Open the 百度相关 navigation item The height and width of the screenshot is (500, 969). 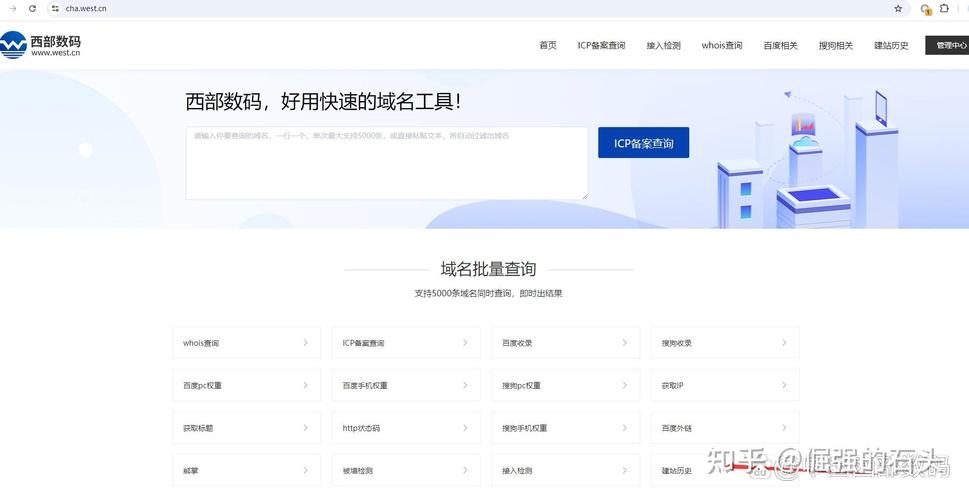[x=781, y=45]
